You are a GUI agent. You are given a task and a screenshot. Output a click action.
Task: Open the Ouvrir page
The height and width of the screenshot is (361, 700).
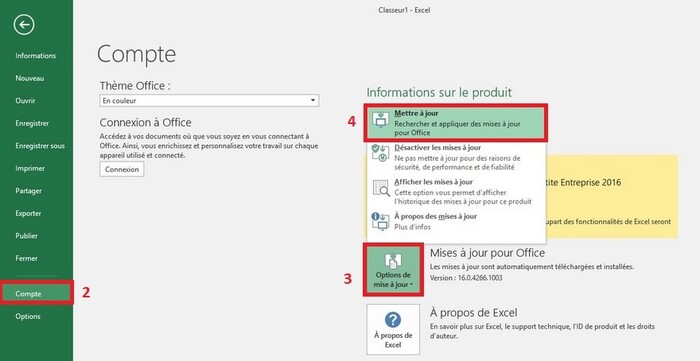point(25,101)
